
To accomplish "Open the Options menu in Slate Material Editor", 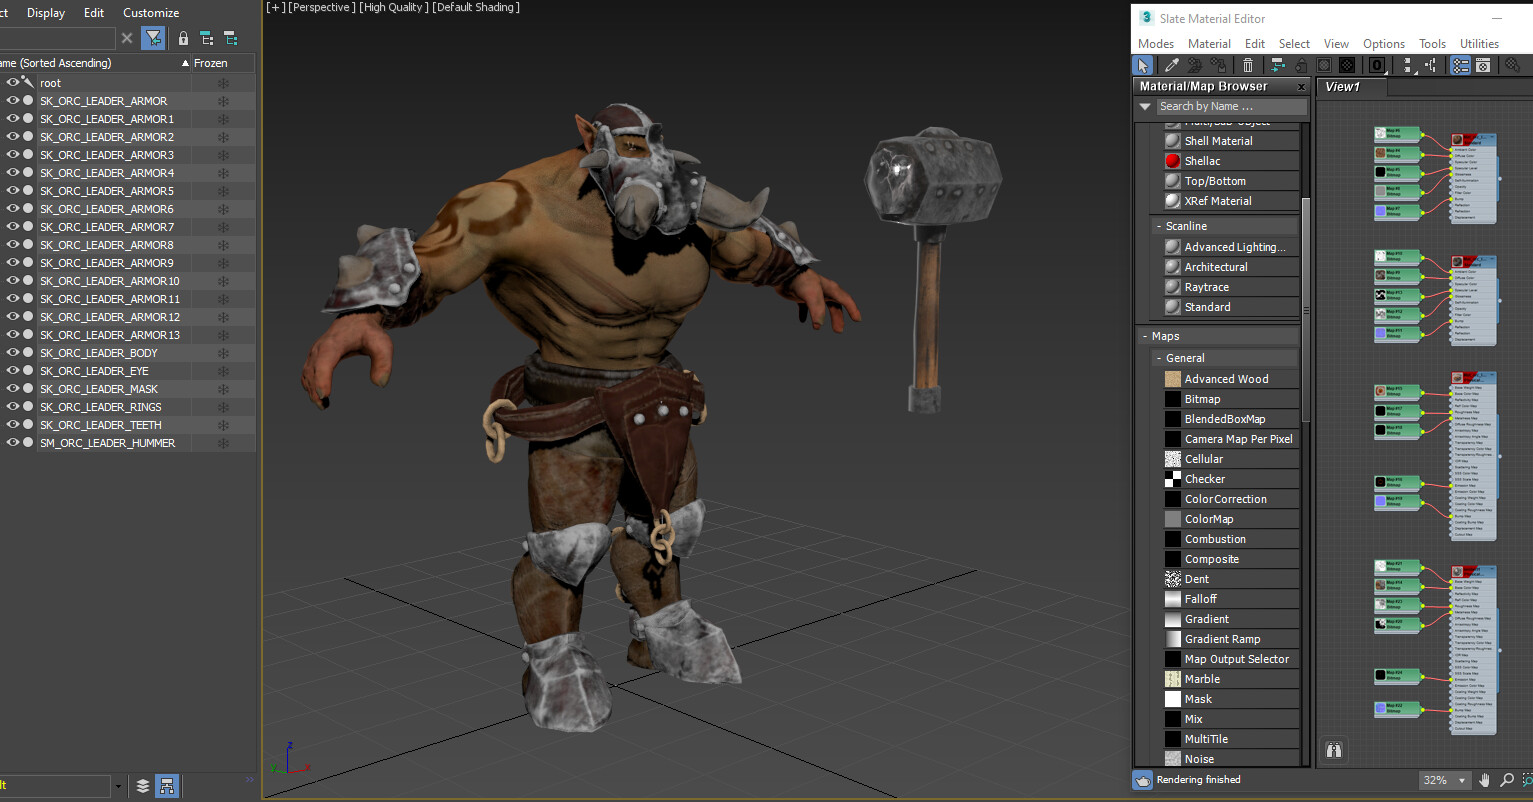I will pyautogui.click(x=1383, y=43).
